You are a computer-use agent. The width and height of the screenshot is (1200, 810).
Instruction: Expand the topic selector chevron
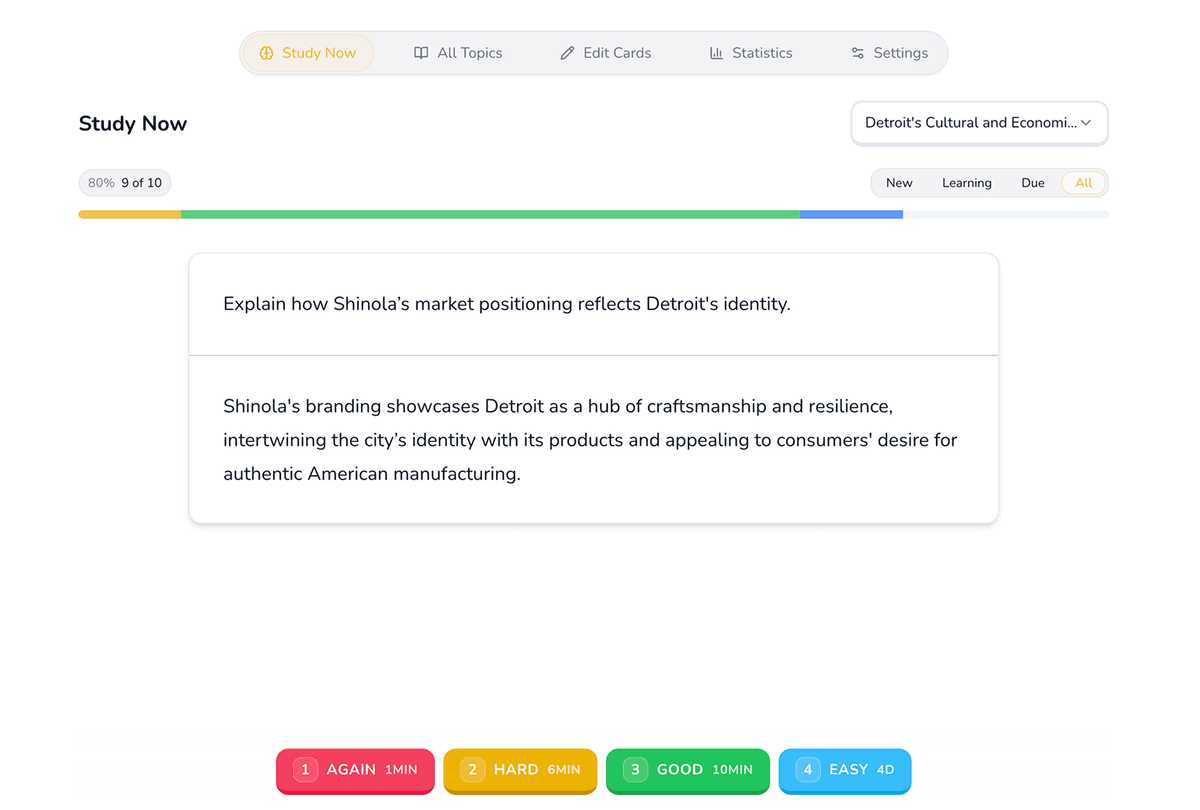click(1086, 123)
